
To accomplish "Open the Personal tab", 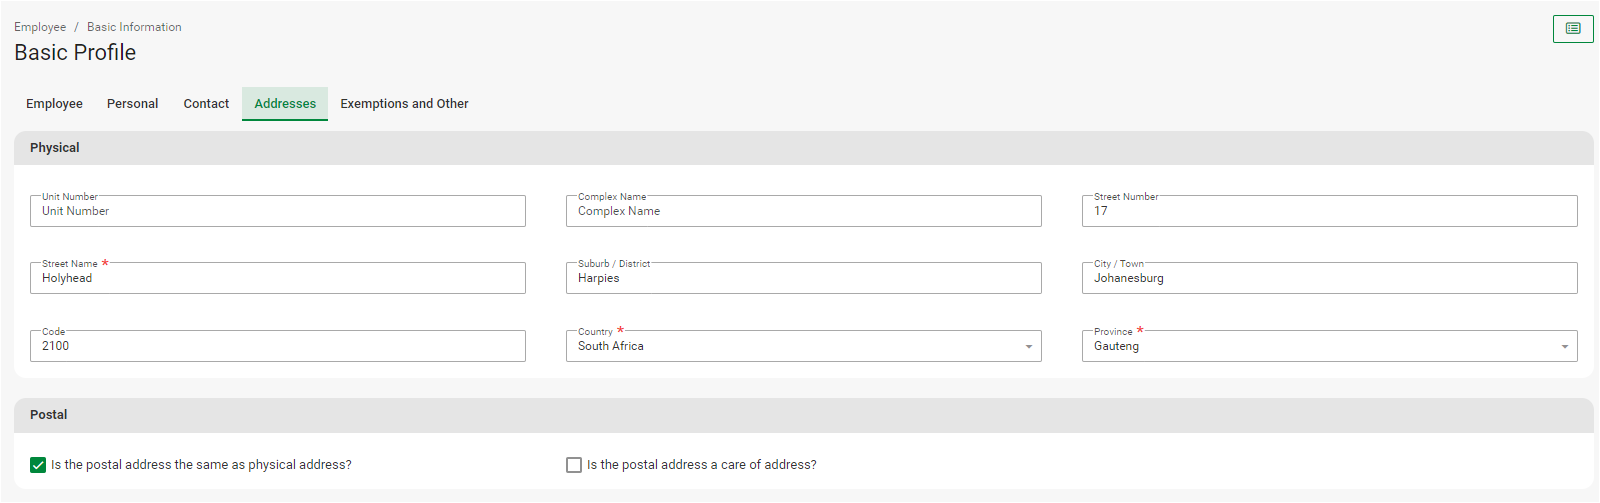I will pyautogui.click(x=132, y=104).
